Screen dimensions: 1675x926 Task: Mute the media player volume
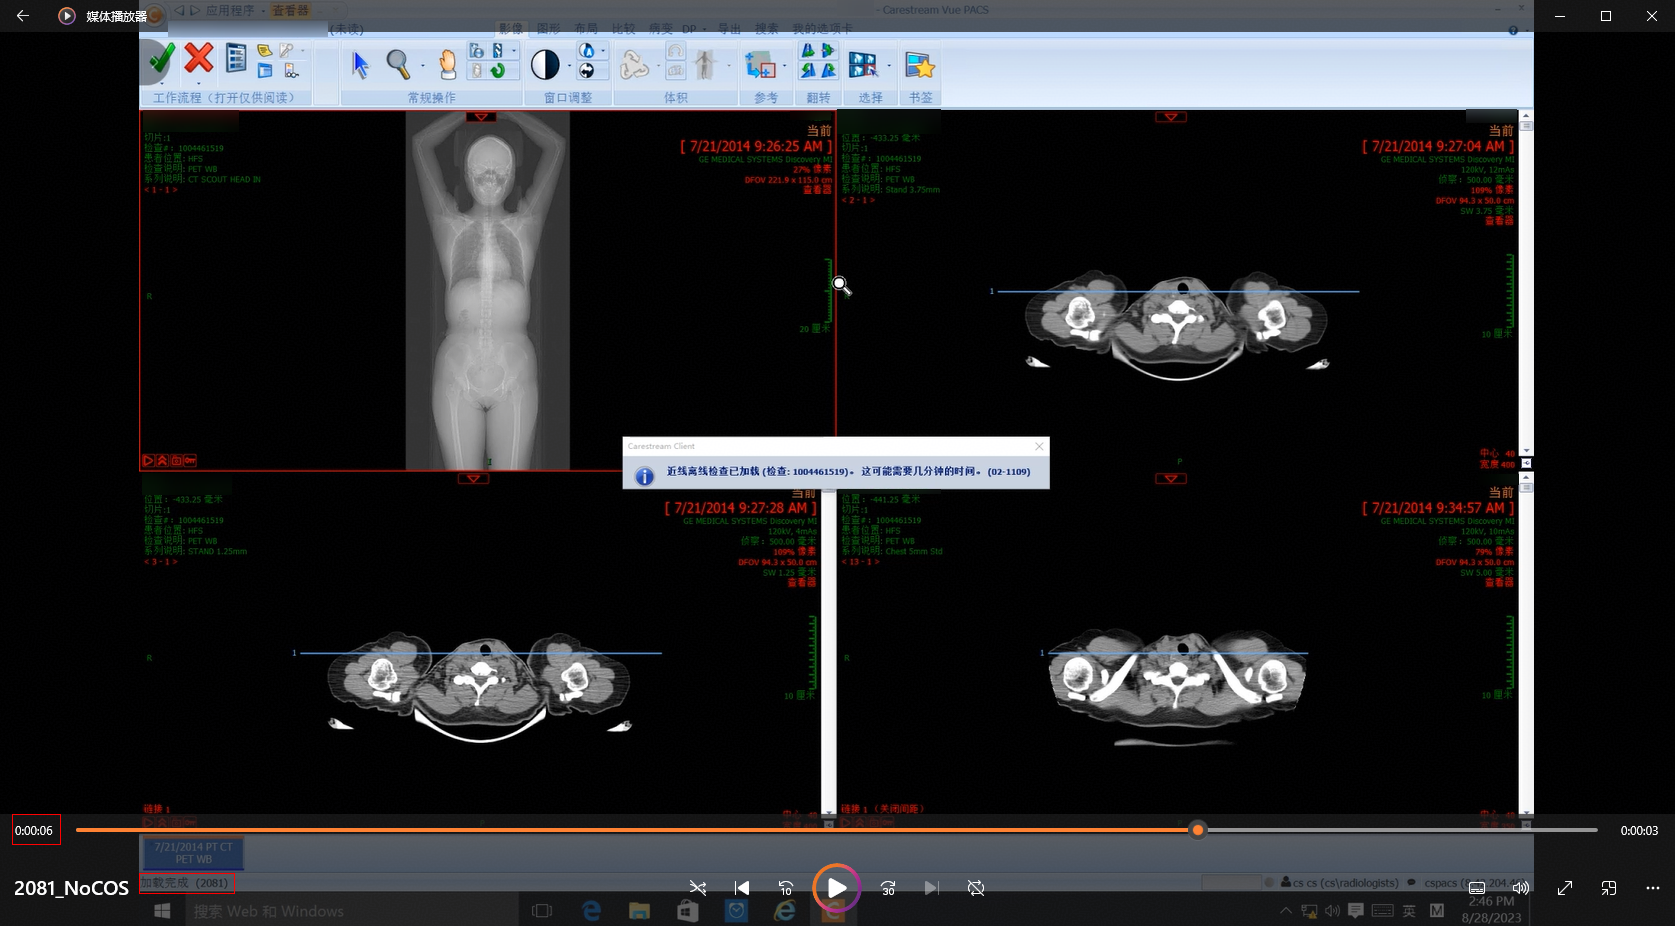[x=1521, y=888]
